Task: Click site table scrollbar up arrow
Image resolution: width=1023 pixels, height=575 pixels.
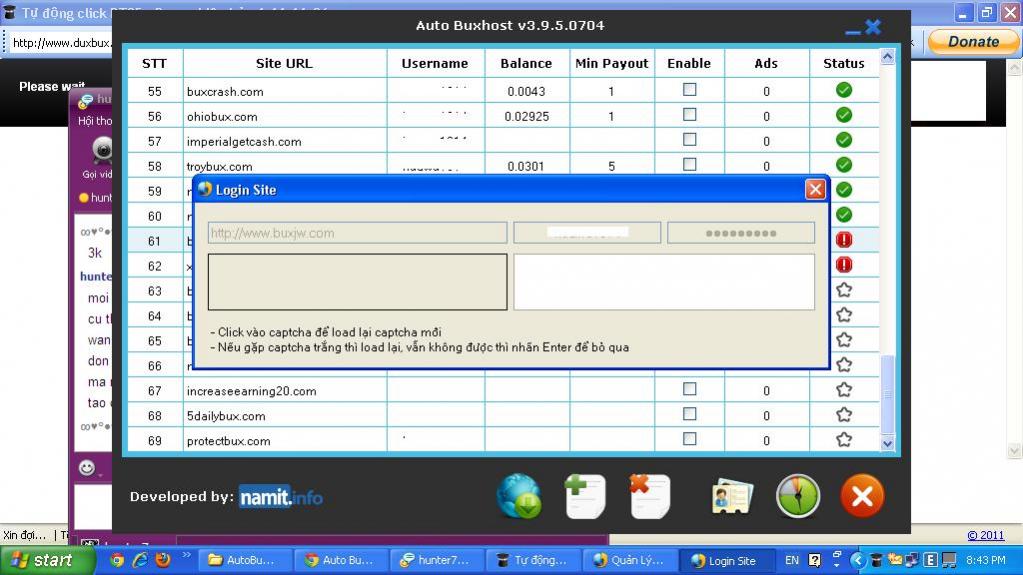Action: 887,57
